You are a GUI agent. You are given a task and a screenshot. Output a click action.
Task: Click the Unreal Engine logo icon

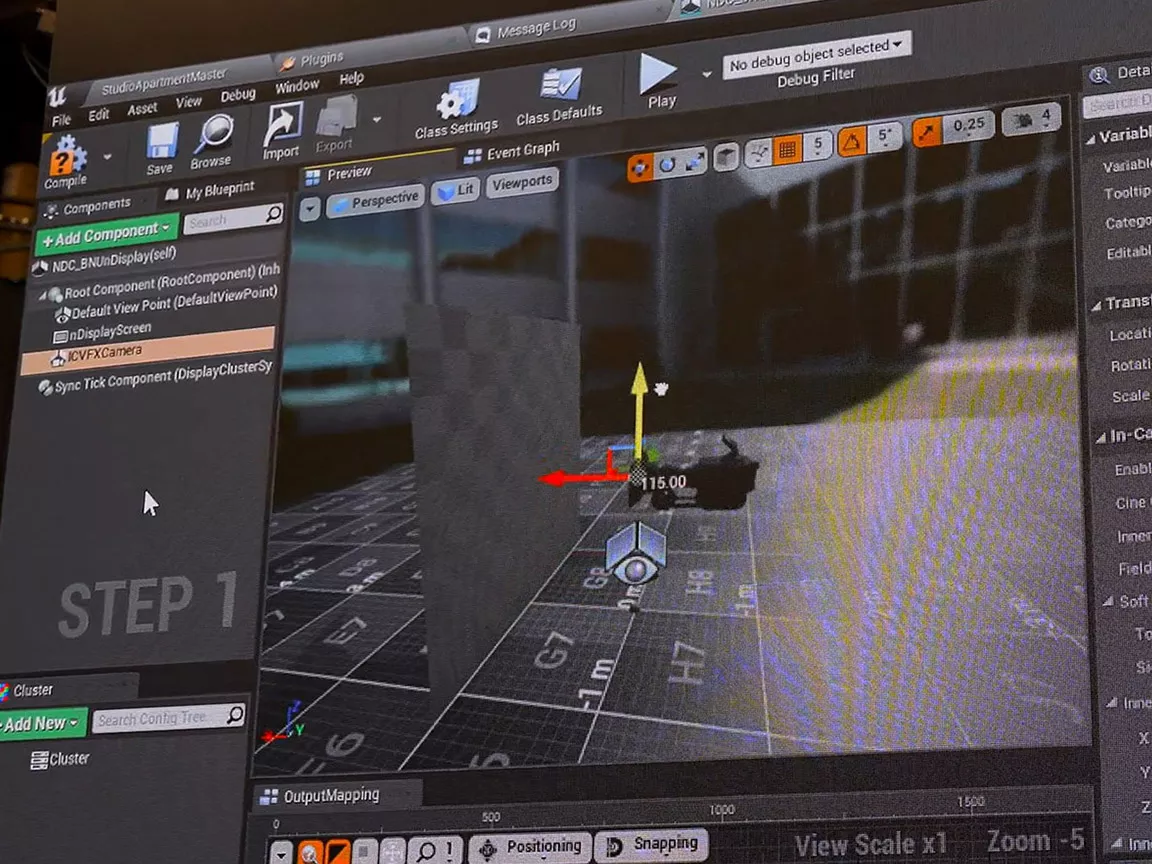tap(57, 96)
